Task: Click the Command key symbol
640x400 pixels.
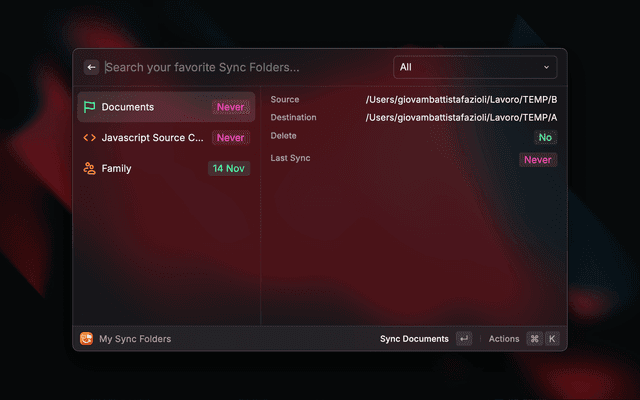Action: (x=534, y=339)
